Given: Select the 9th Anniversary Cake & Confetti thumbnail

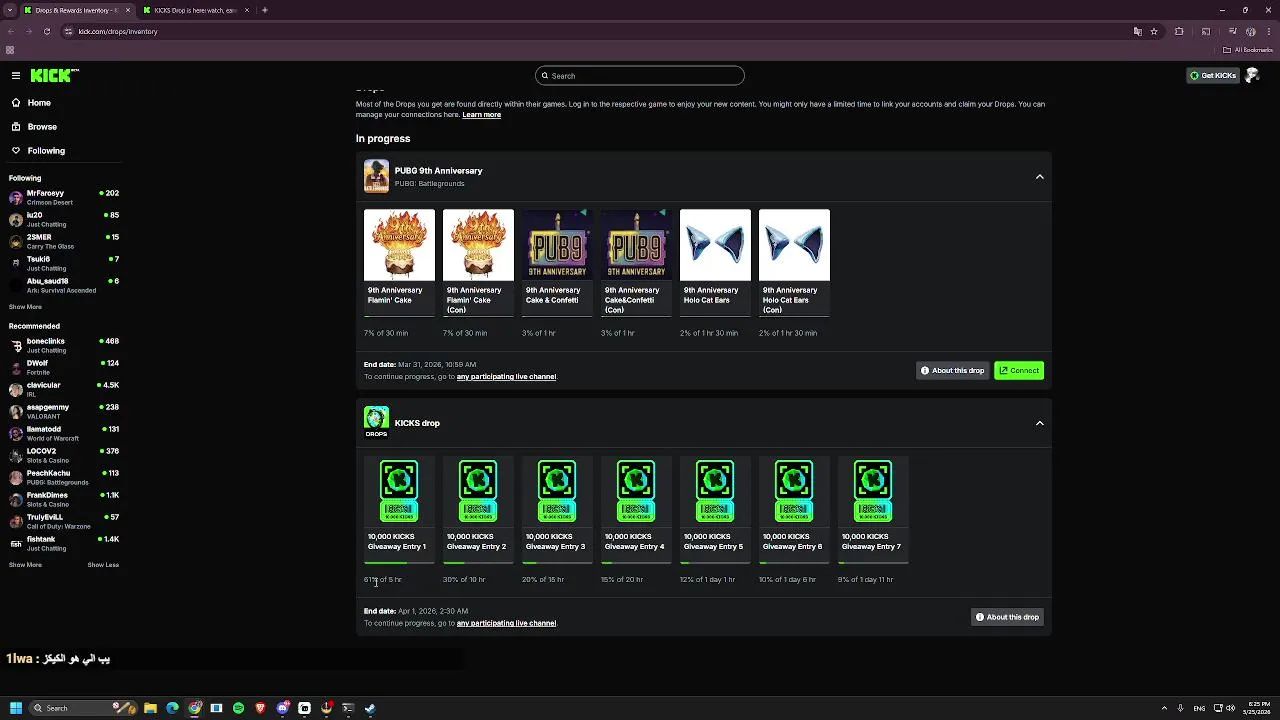Looking at the screenshot, I should tap(557, 245).
